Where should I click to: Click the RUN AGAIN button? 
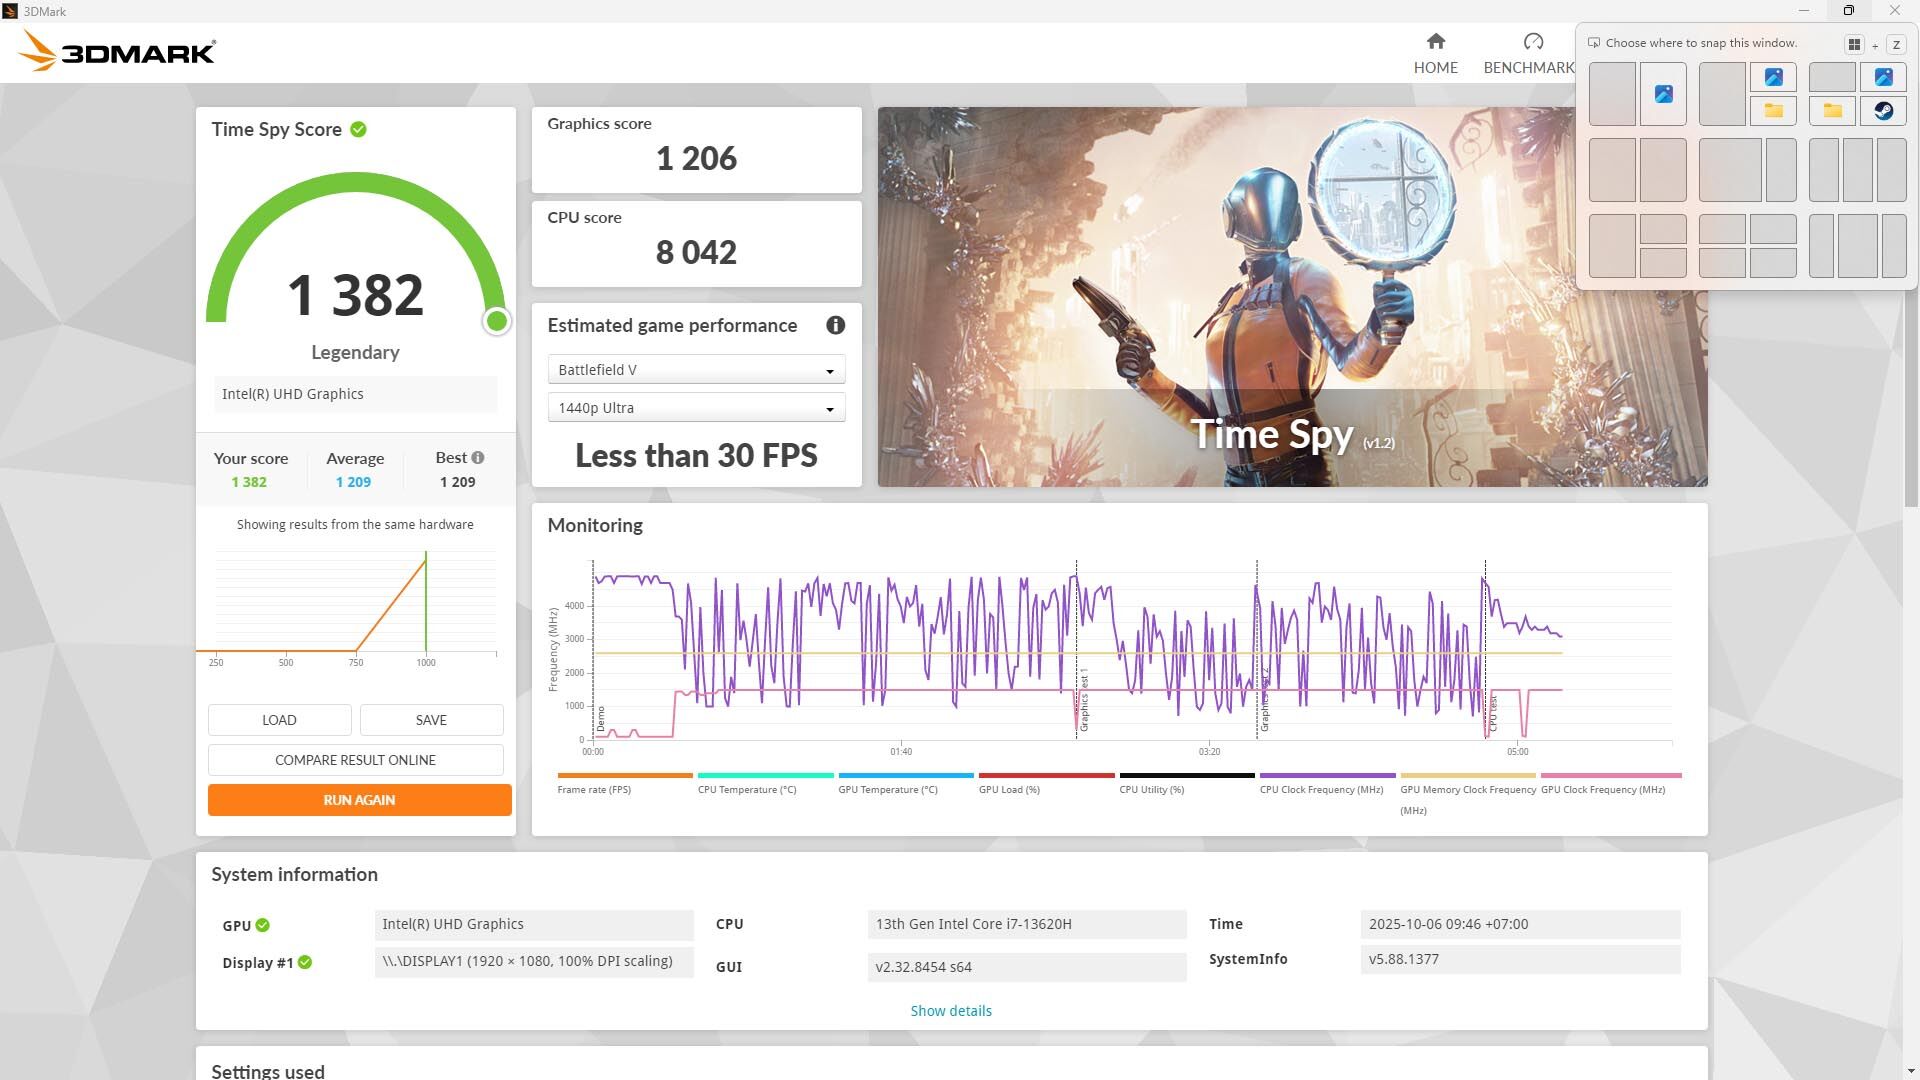tap(358, 800)
